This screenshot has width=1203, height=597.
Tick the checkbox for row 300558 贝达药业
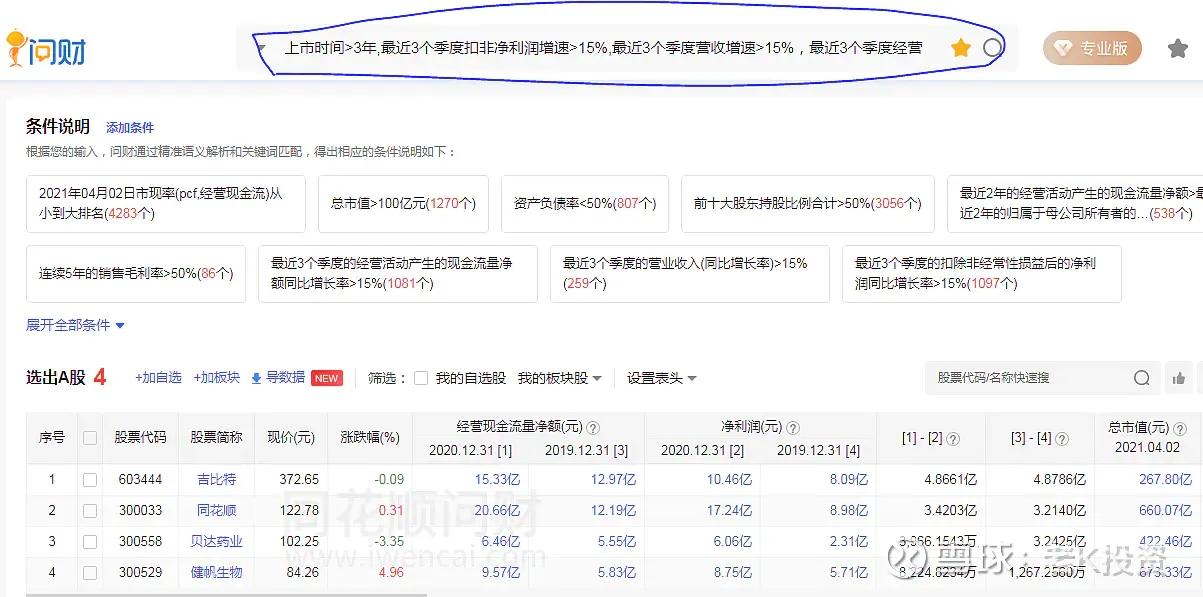(x=90, y=542)
